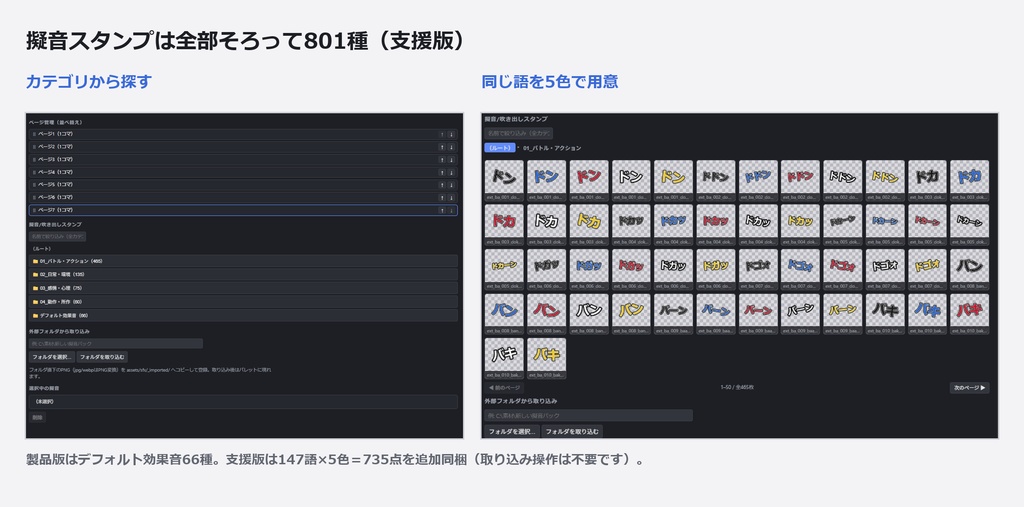Focus the external folder path field, left panel
Viewport: 1024px width, 507px height.
pyautogui.click(x=116, y=344)
